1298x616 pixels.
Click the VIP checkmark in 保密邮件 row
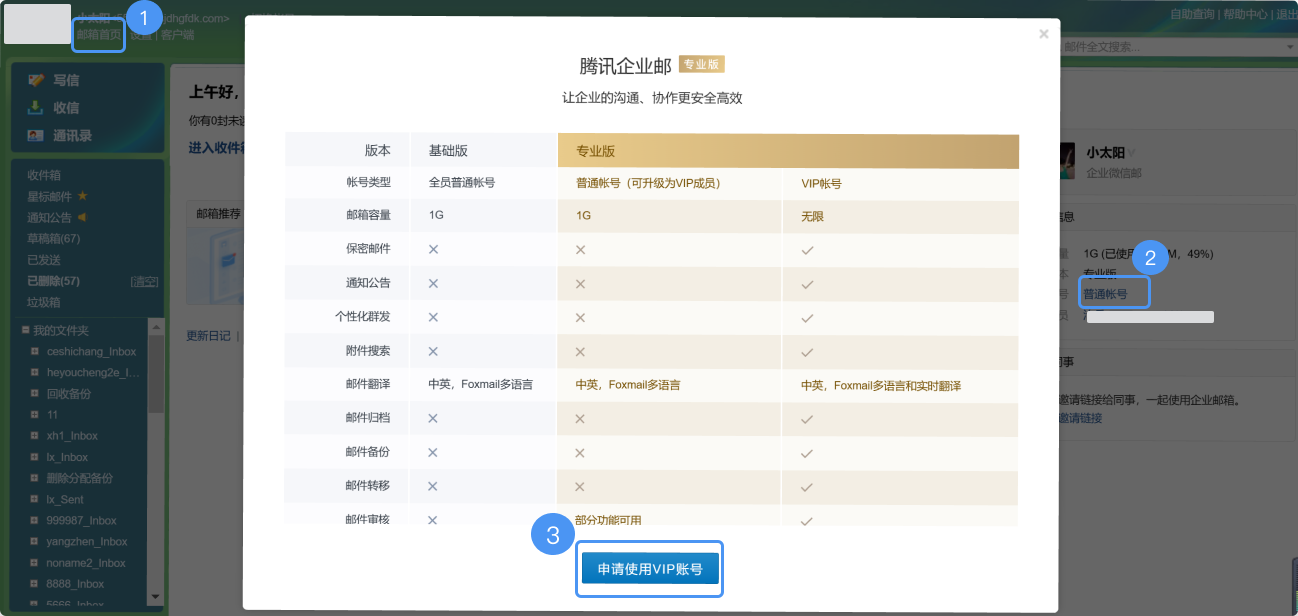tap(807, 250)
